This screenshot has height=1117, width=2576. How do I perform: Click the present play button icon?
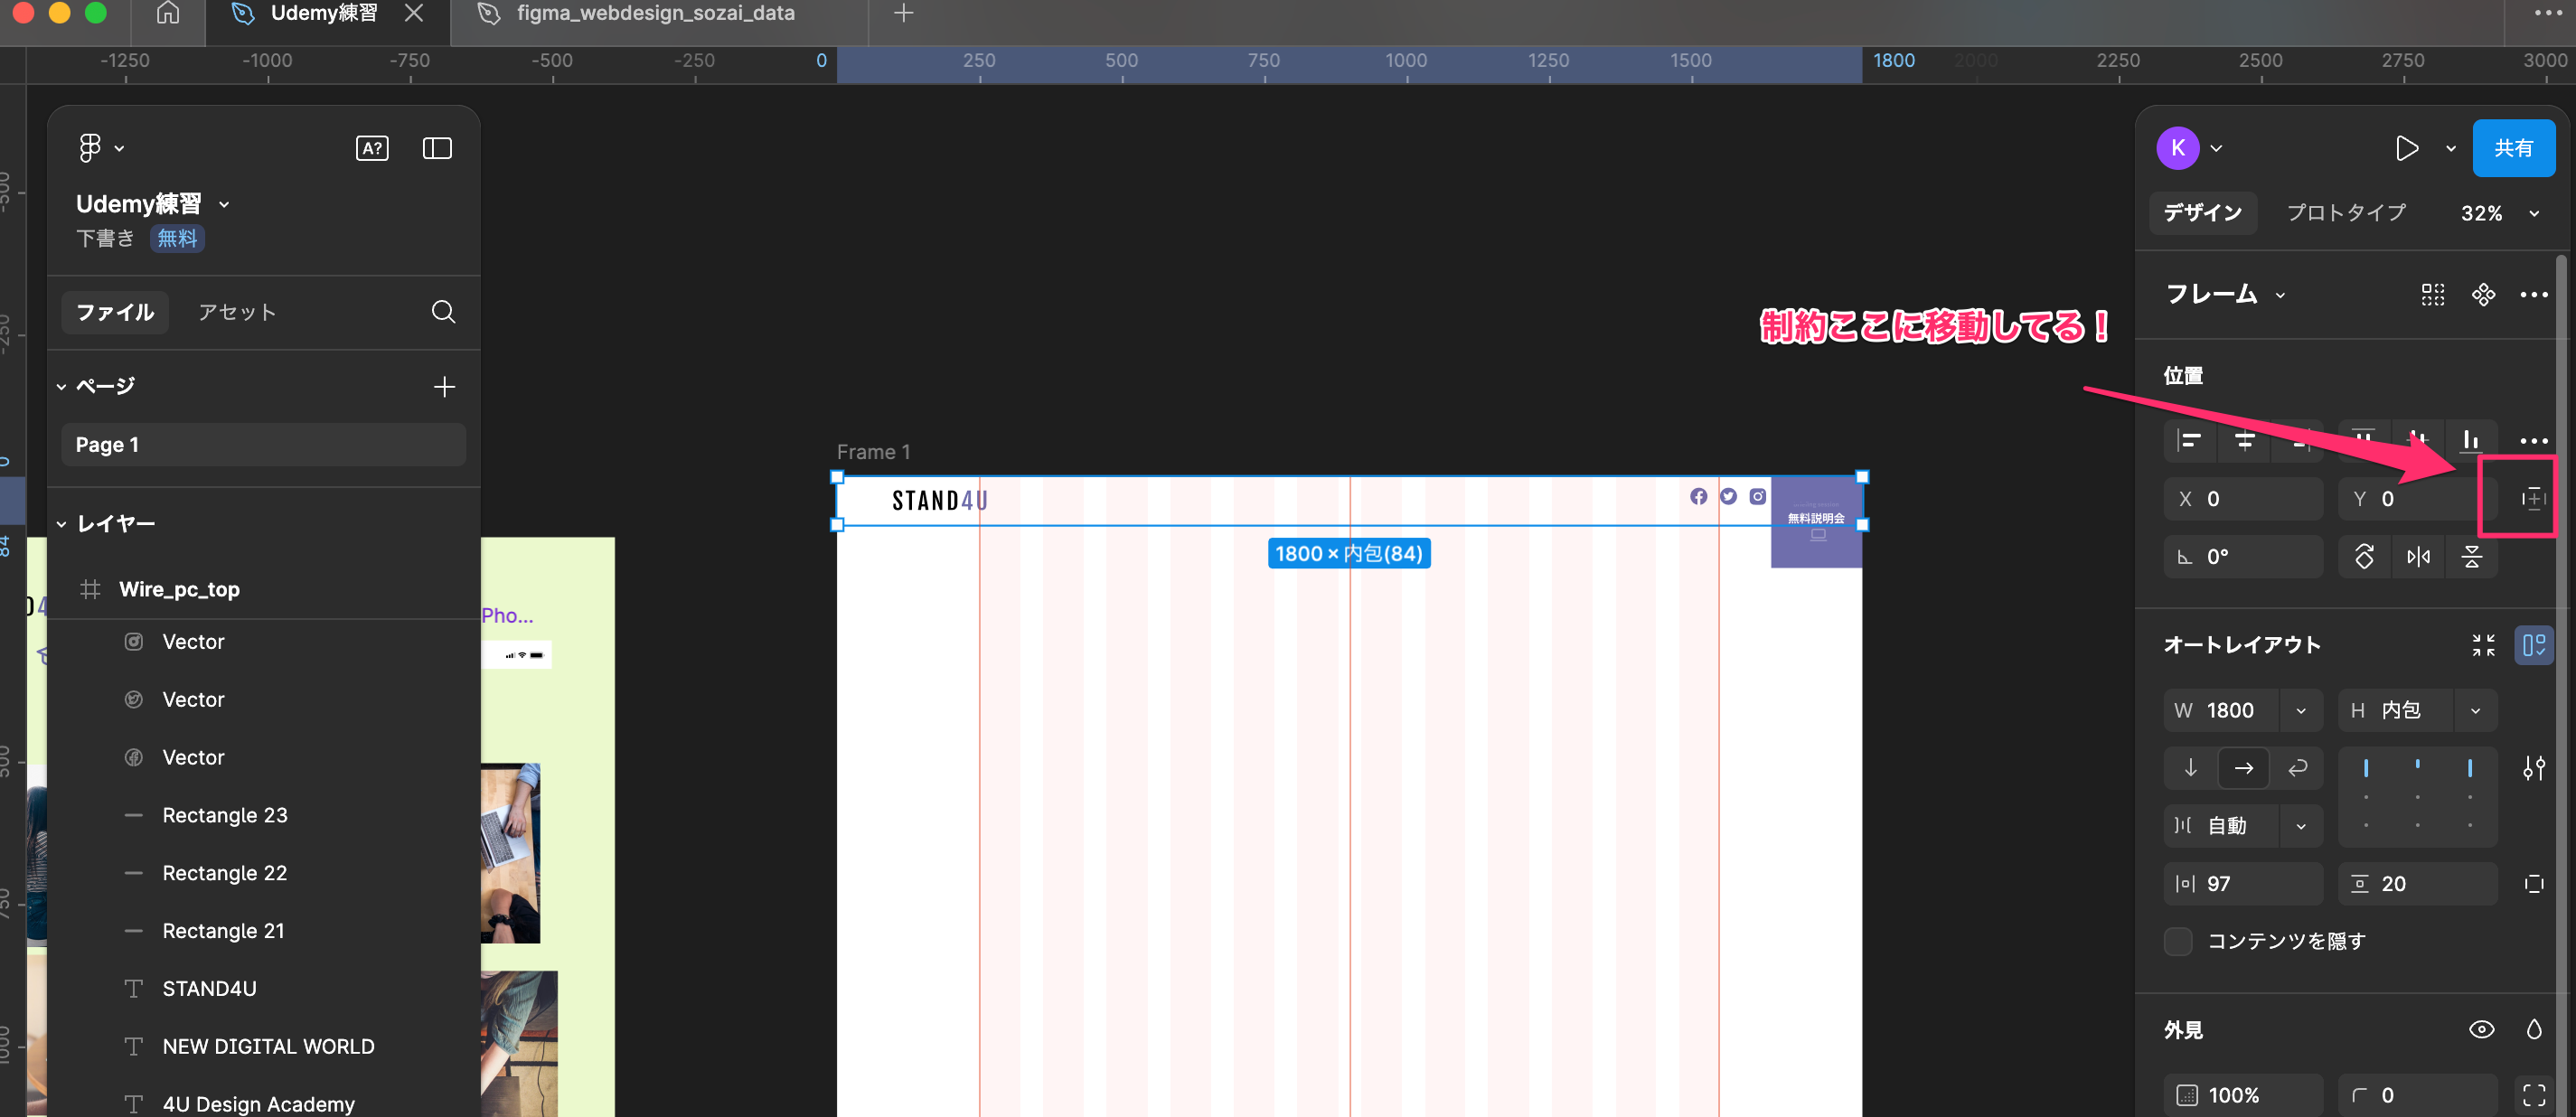tap(2406, 148)
